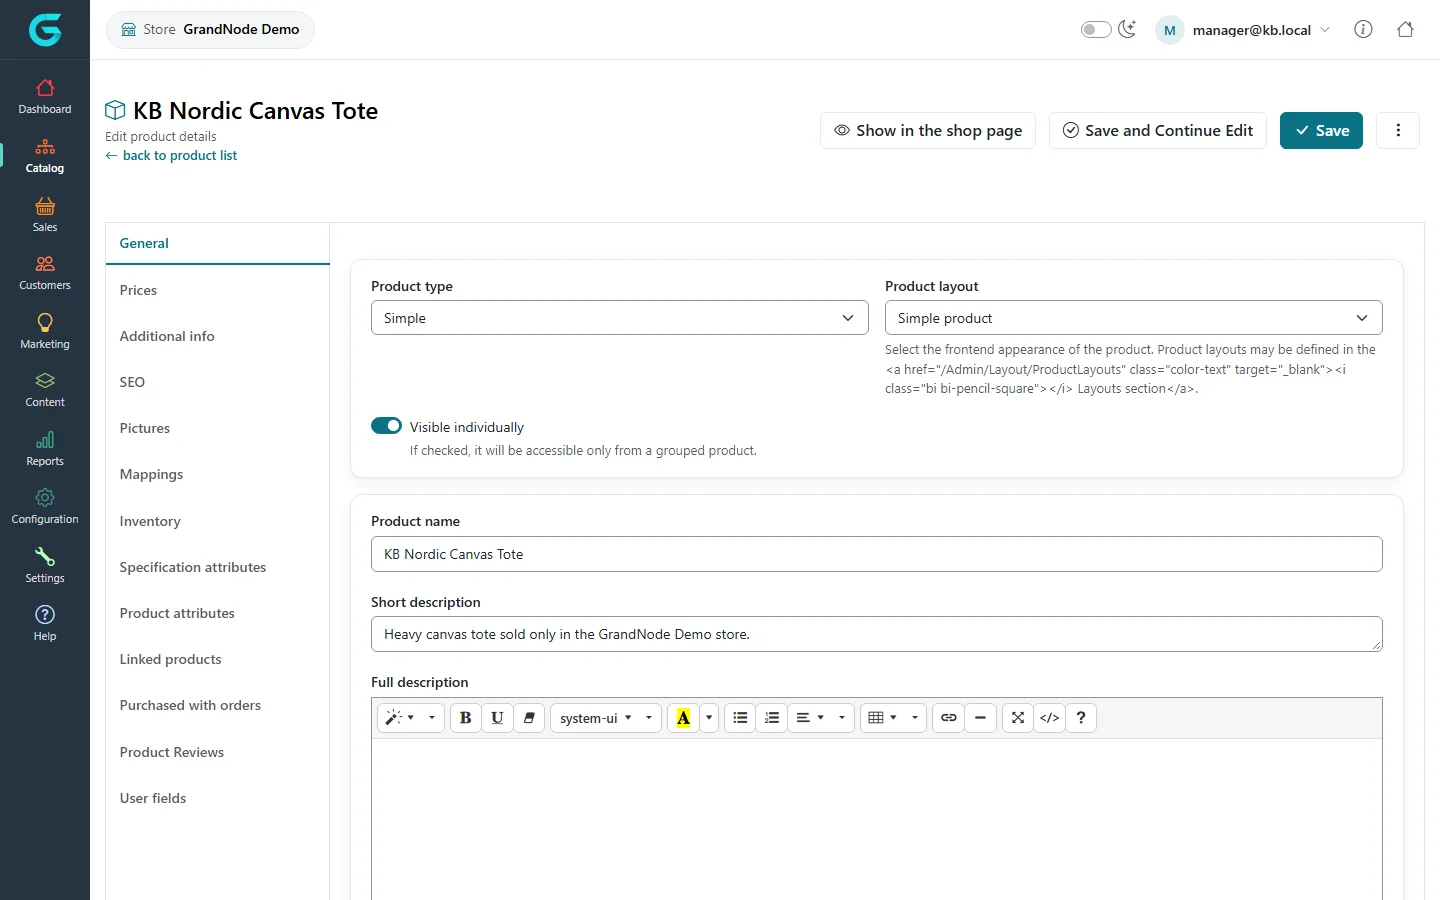Open the system-ui font family dropdown
This screenshot has height=900, width=1440.
606,718
